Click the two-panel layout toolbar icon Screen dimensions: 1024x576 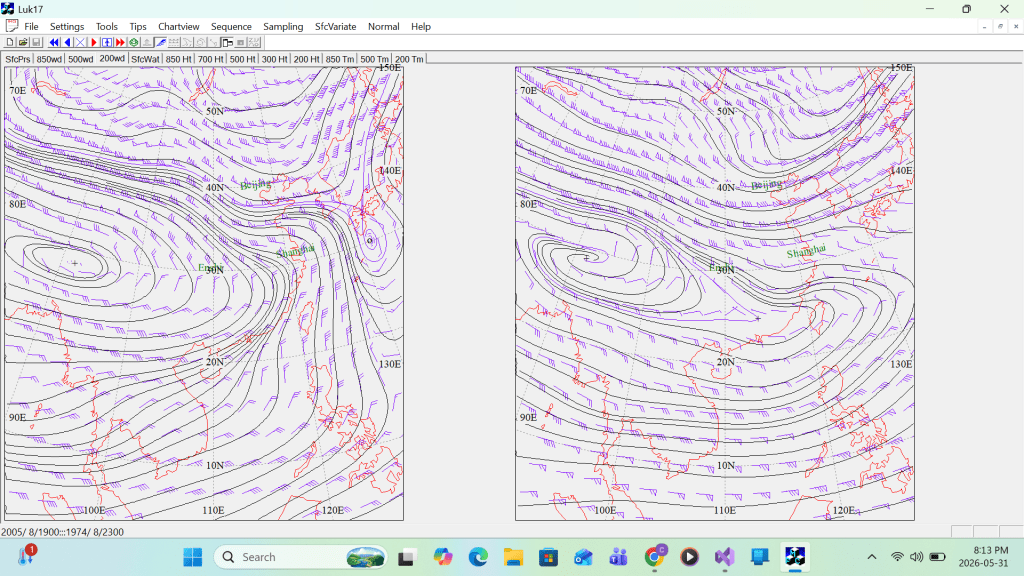227,42
